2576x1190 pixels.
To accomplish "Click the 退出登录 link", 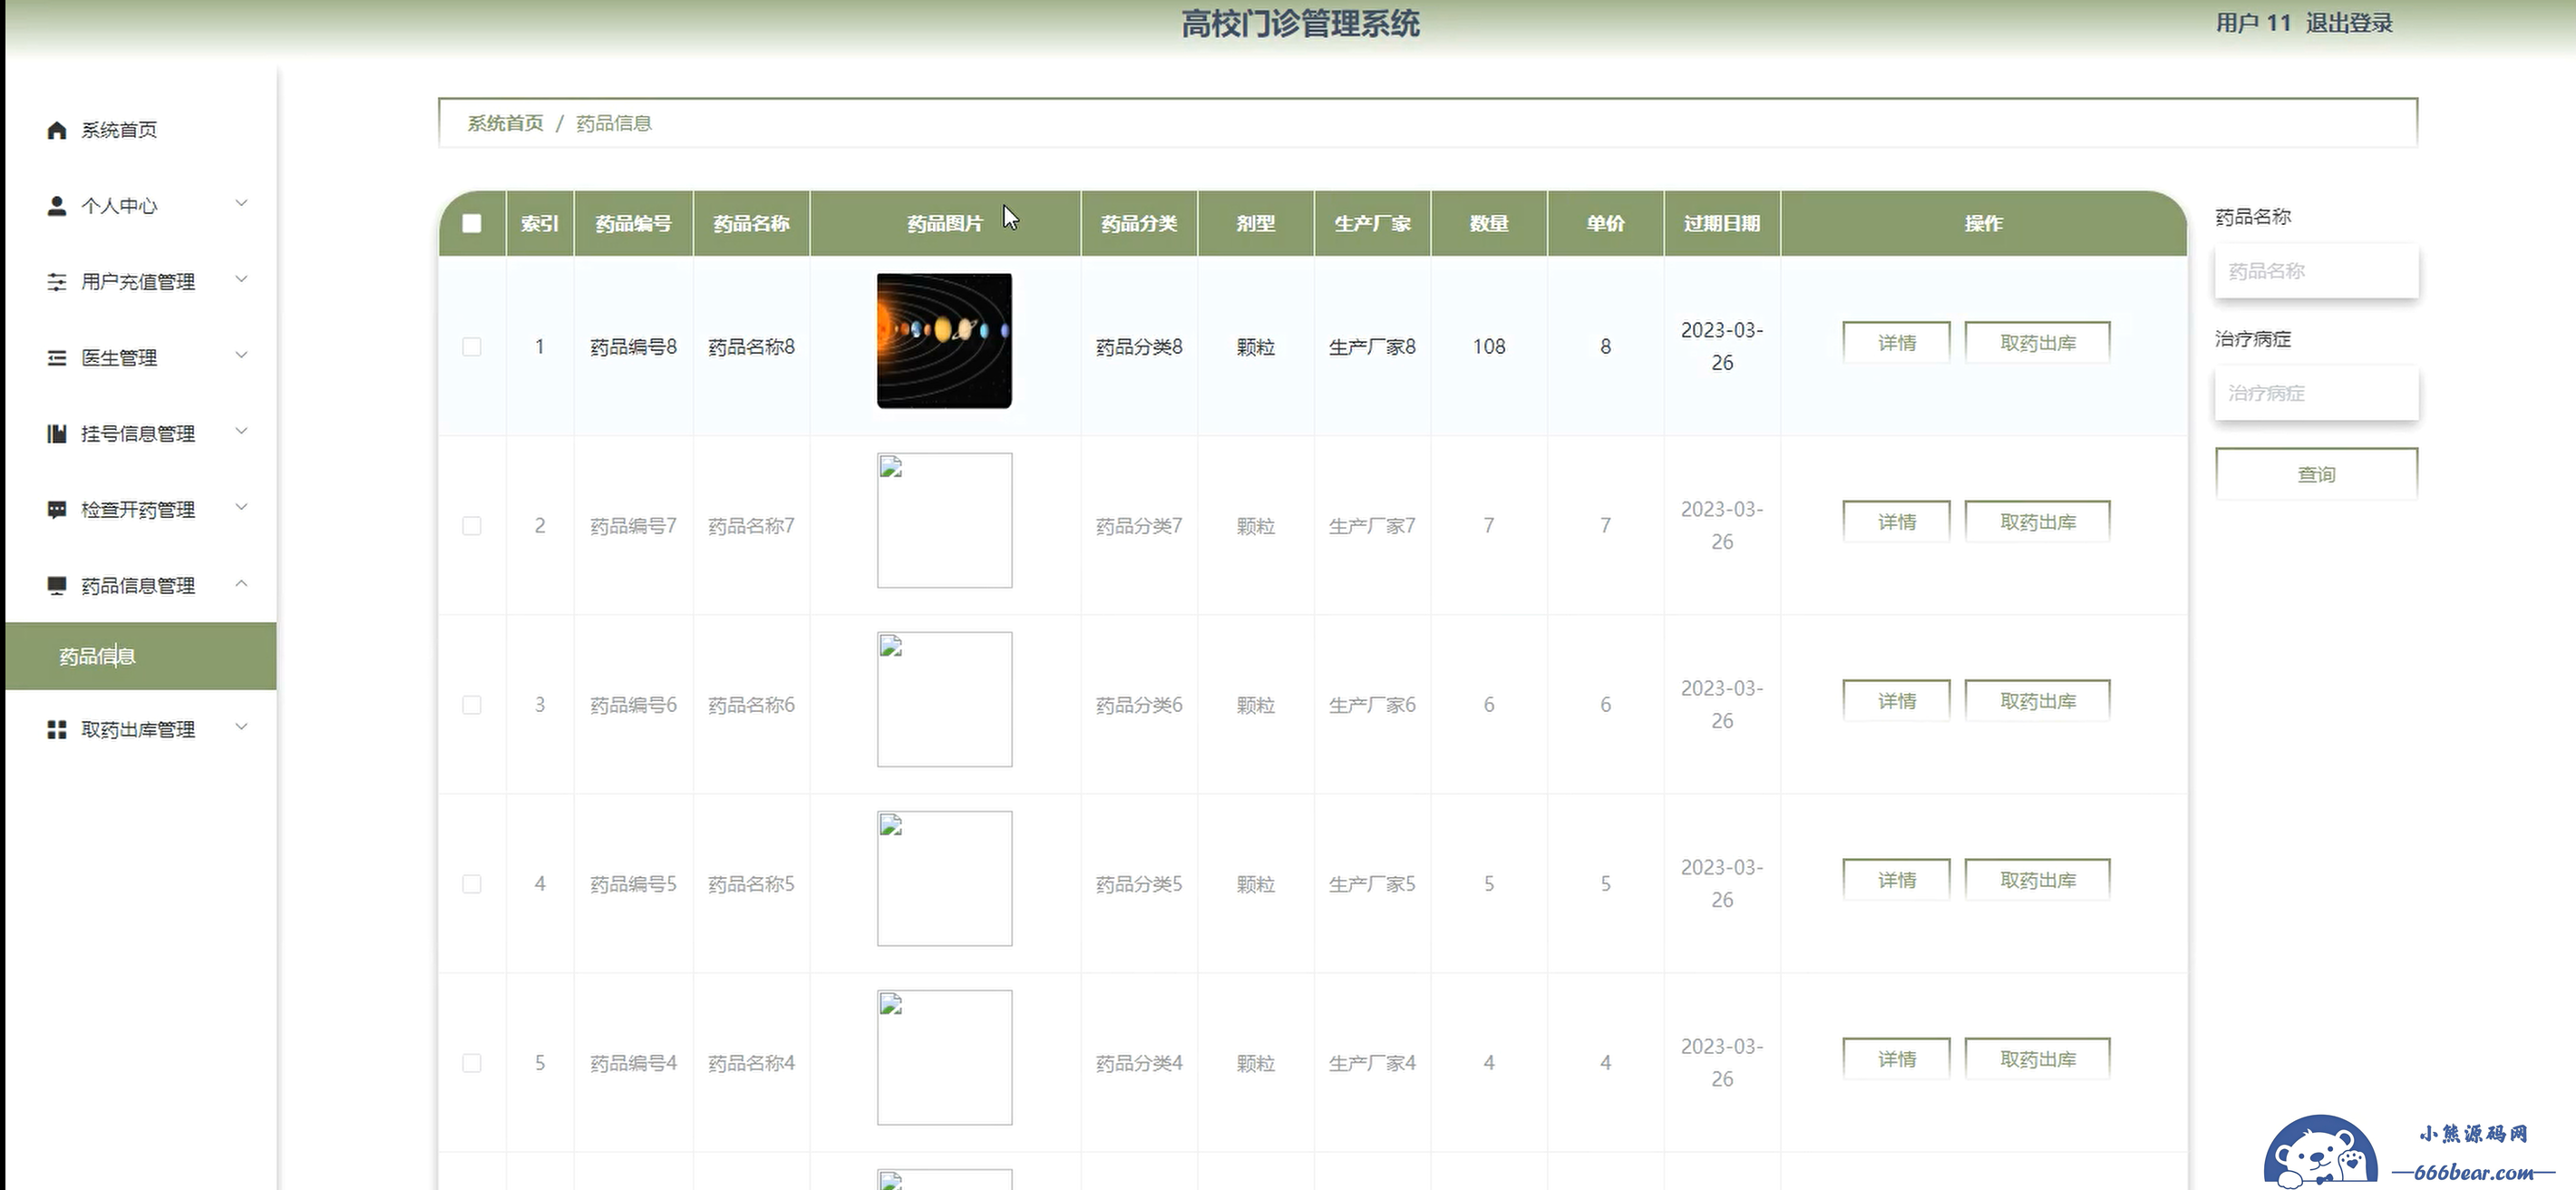I will 2349,23.
